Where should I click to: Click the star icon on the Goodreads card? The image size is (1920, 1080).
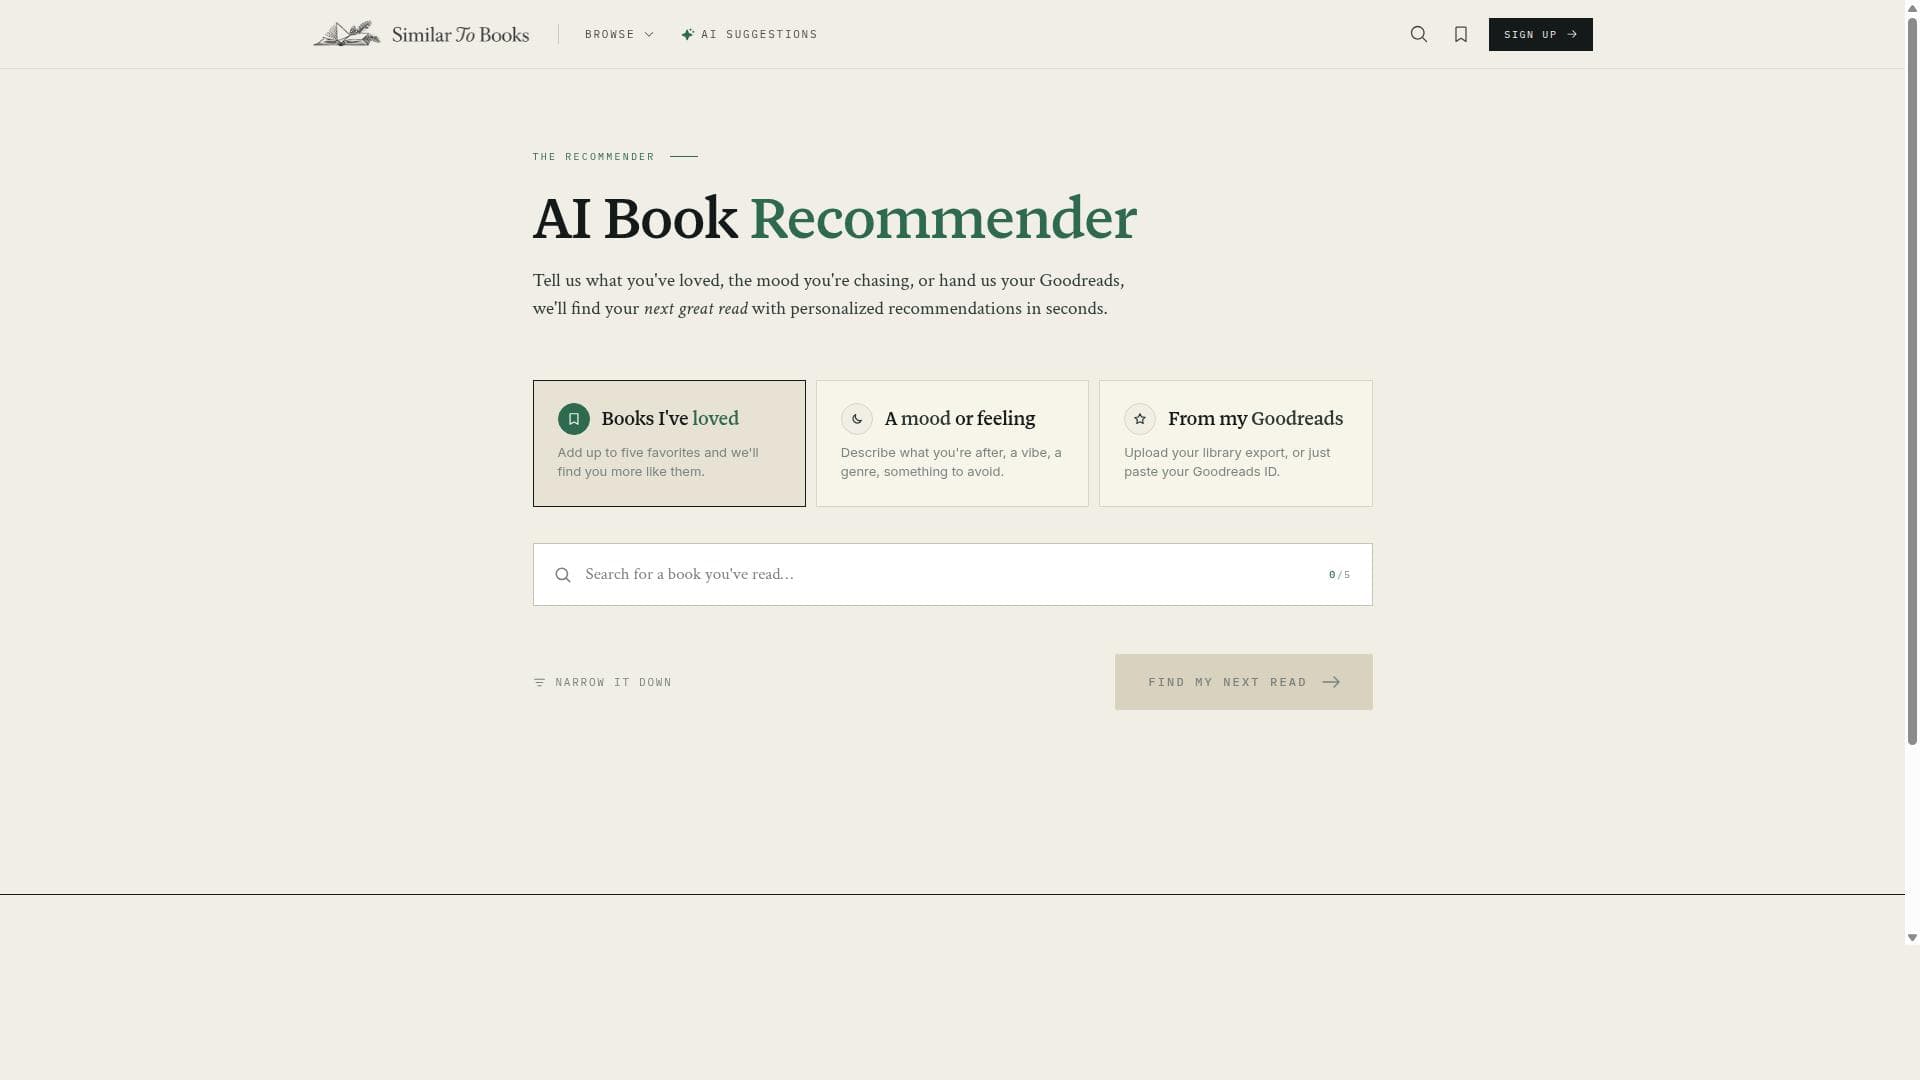(x=1140, y=419)
